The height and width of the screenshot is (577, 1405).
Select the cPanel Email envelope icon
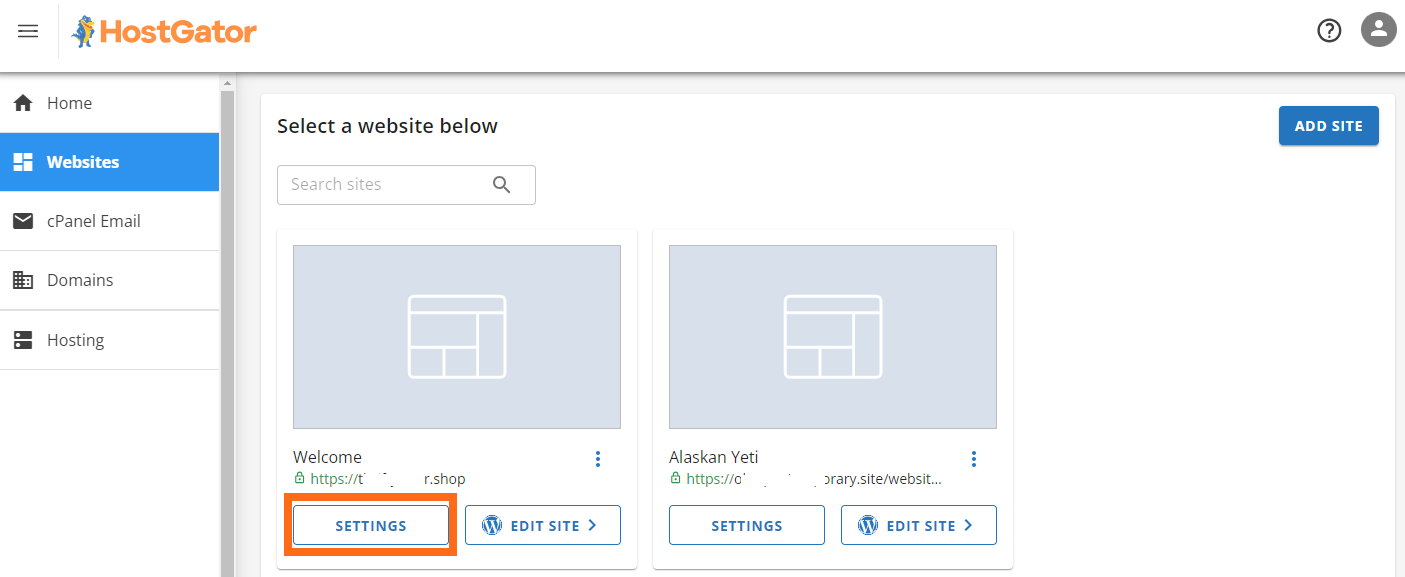(x=23, y=220)
